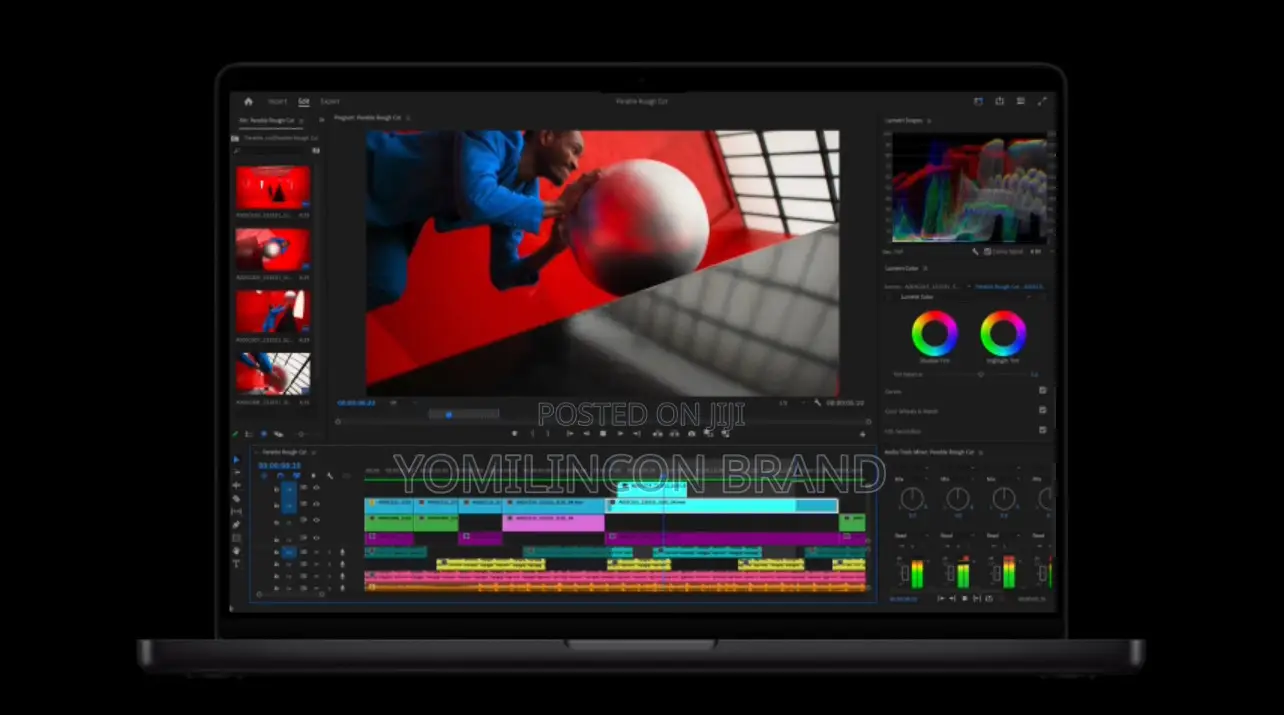Click the Shadow Tint color wheel
Image resolution: width=1284 pixels, height=715 pixels.
pyautogui.click(x=934, y=334)
